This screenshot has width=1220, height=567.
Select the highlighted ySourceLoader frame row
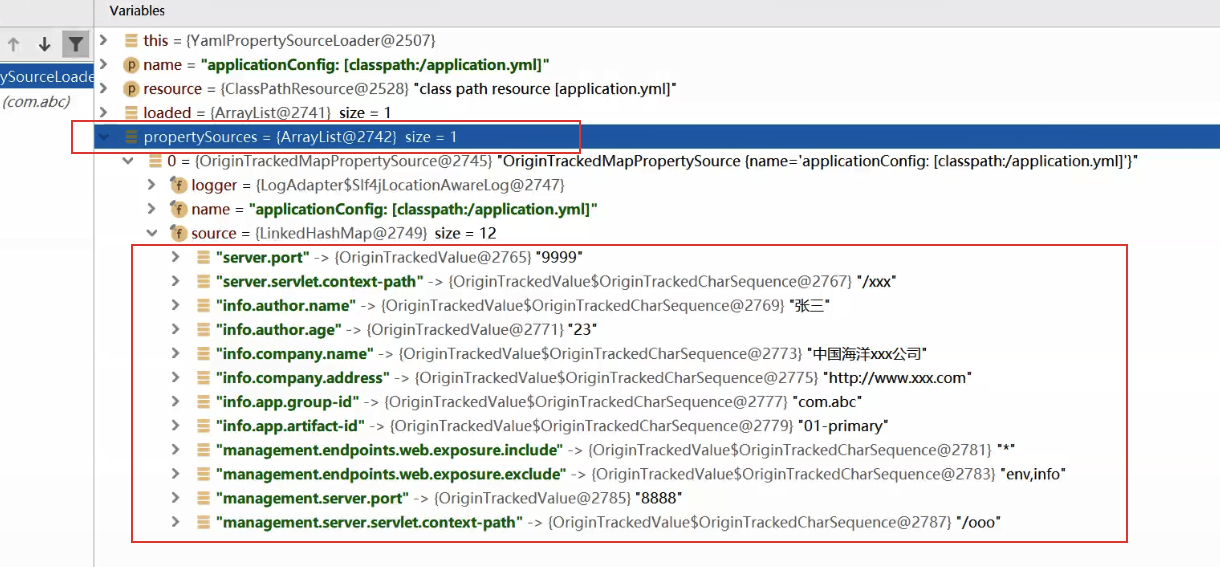pyautogui.click(x=47, y=77)
